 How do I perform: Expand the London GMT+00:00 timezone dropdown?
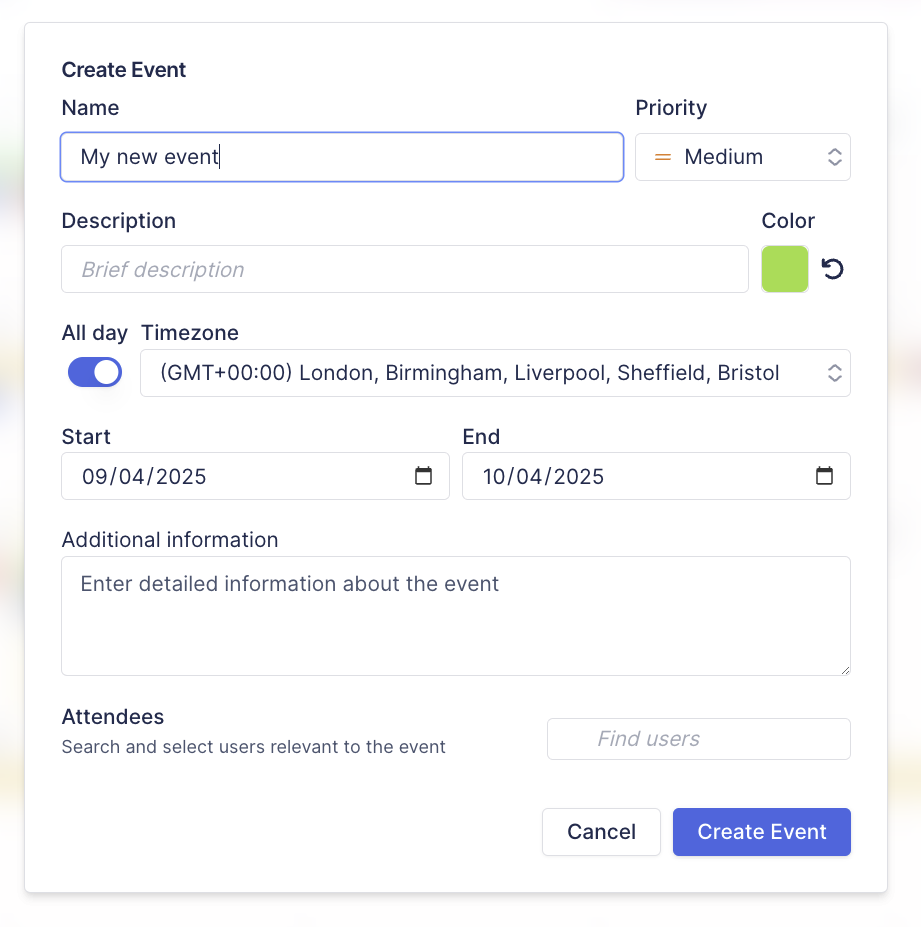[495, 373]
